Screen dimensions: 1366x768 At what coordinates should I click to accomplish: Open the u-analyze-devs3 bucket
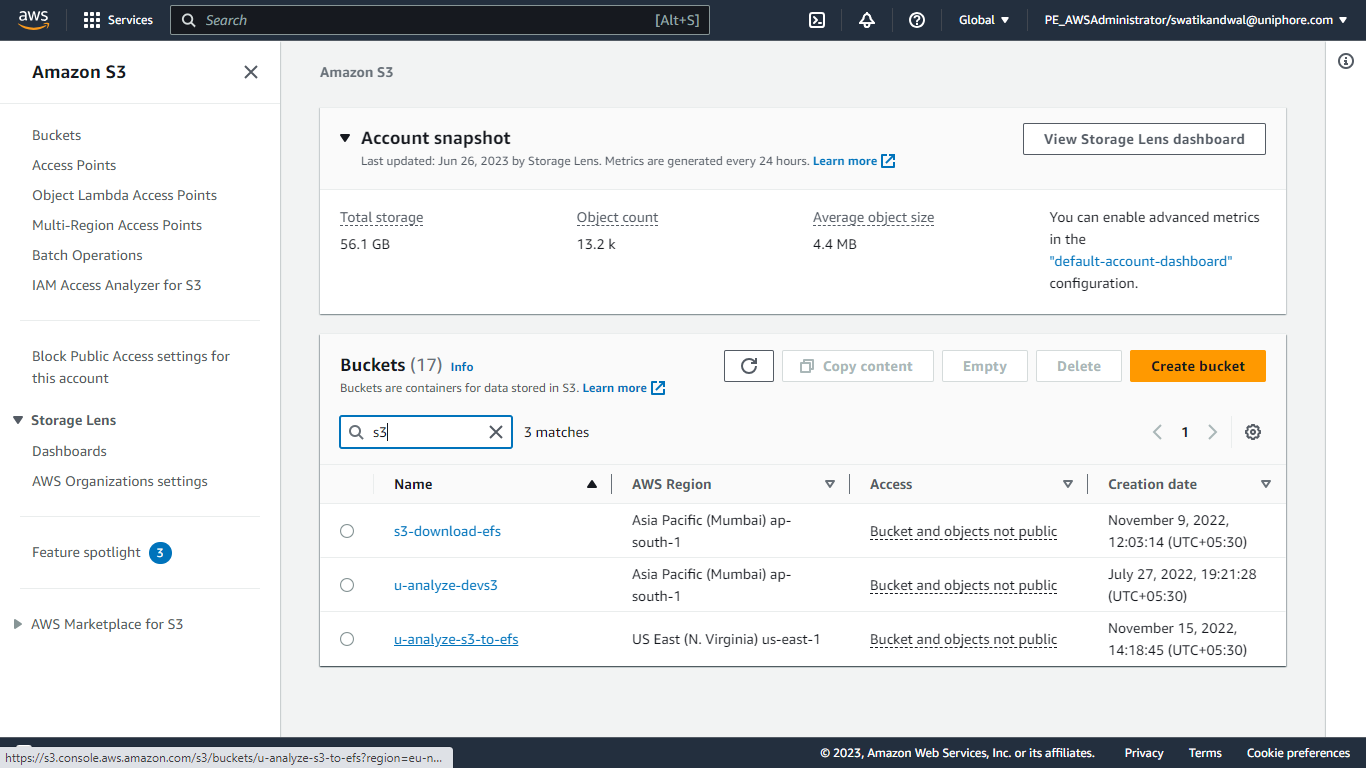pos(445,585)
